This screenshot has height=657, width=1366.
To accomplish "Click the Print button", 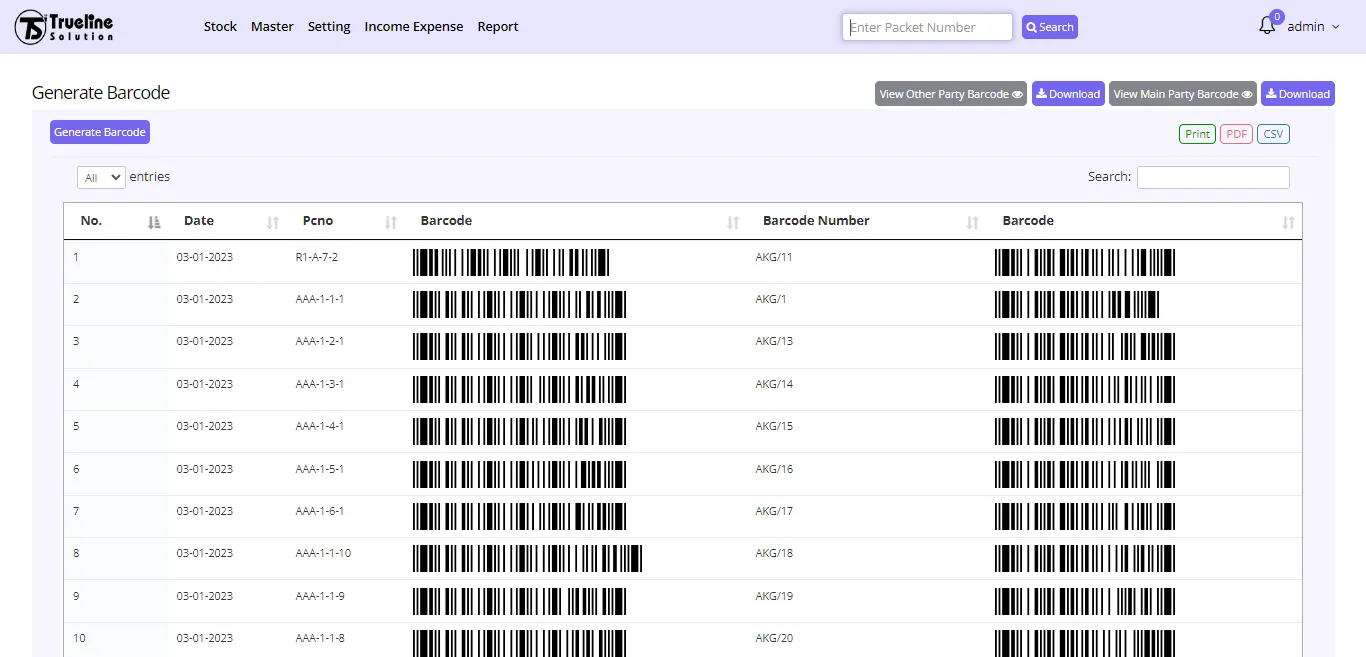I will coord(1198,134).
